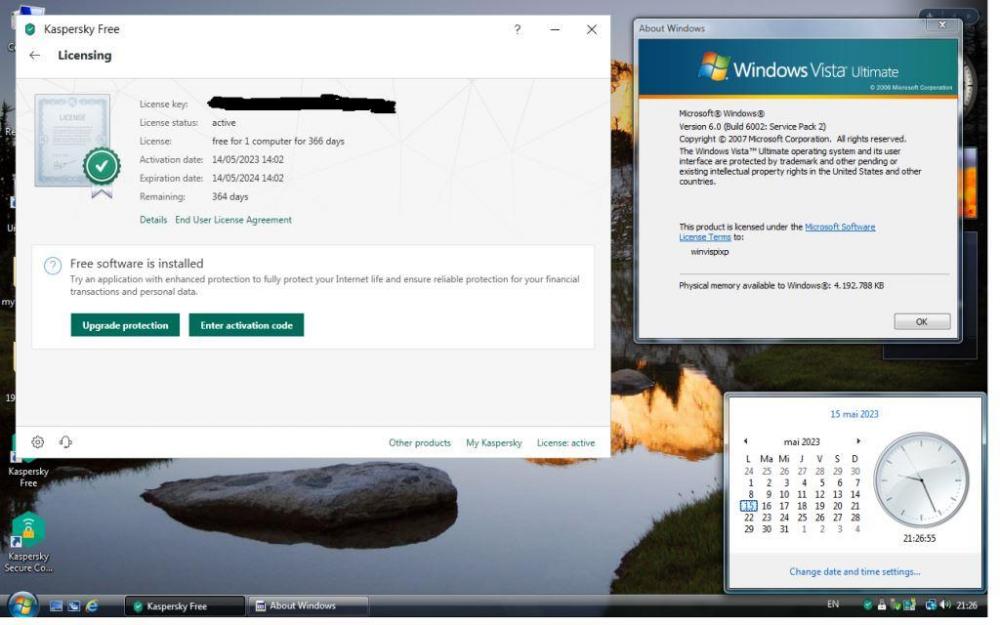Click the Kaspersky help question mark
Viewport: 1000px width, 625px height.
pyautogui.click(x=517, y=29)
